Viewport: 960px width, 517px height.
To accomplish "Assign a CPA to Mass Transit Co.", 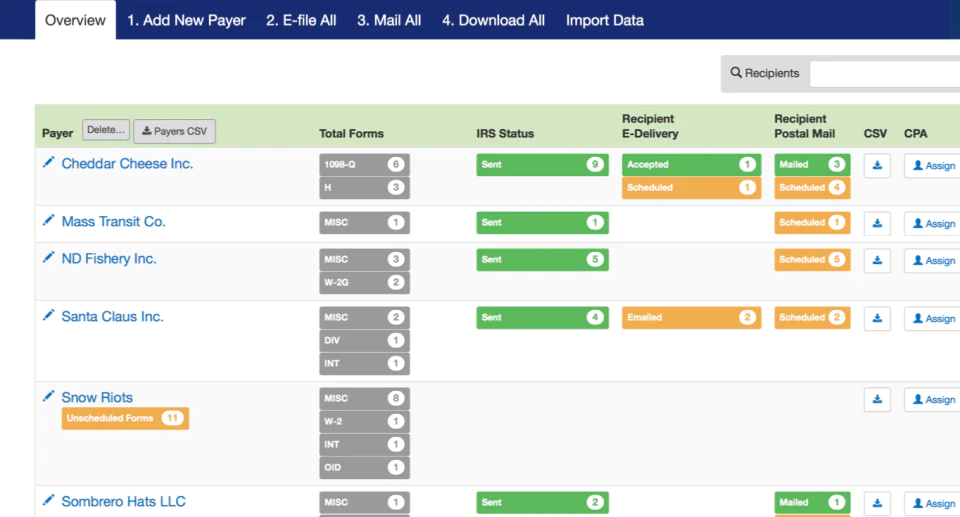I will pos(932,224).
